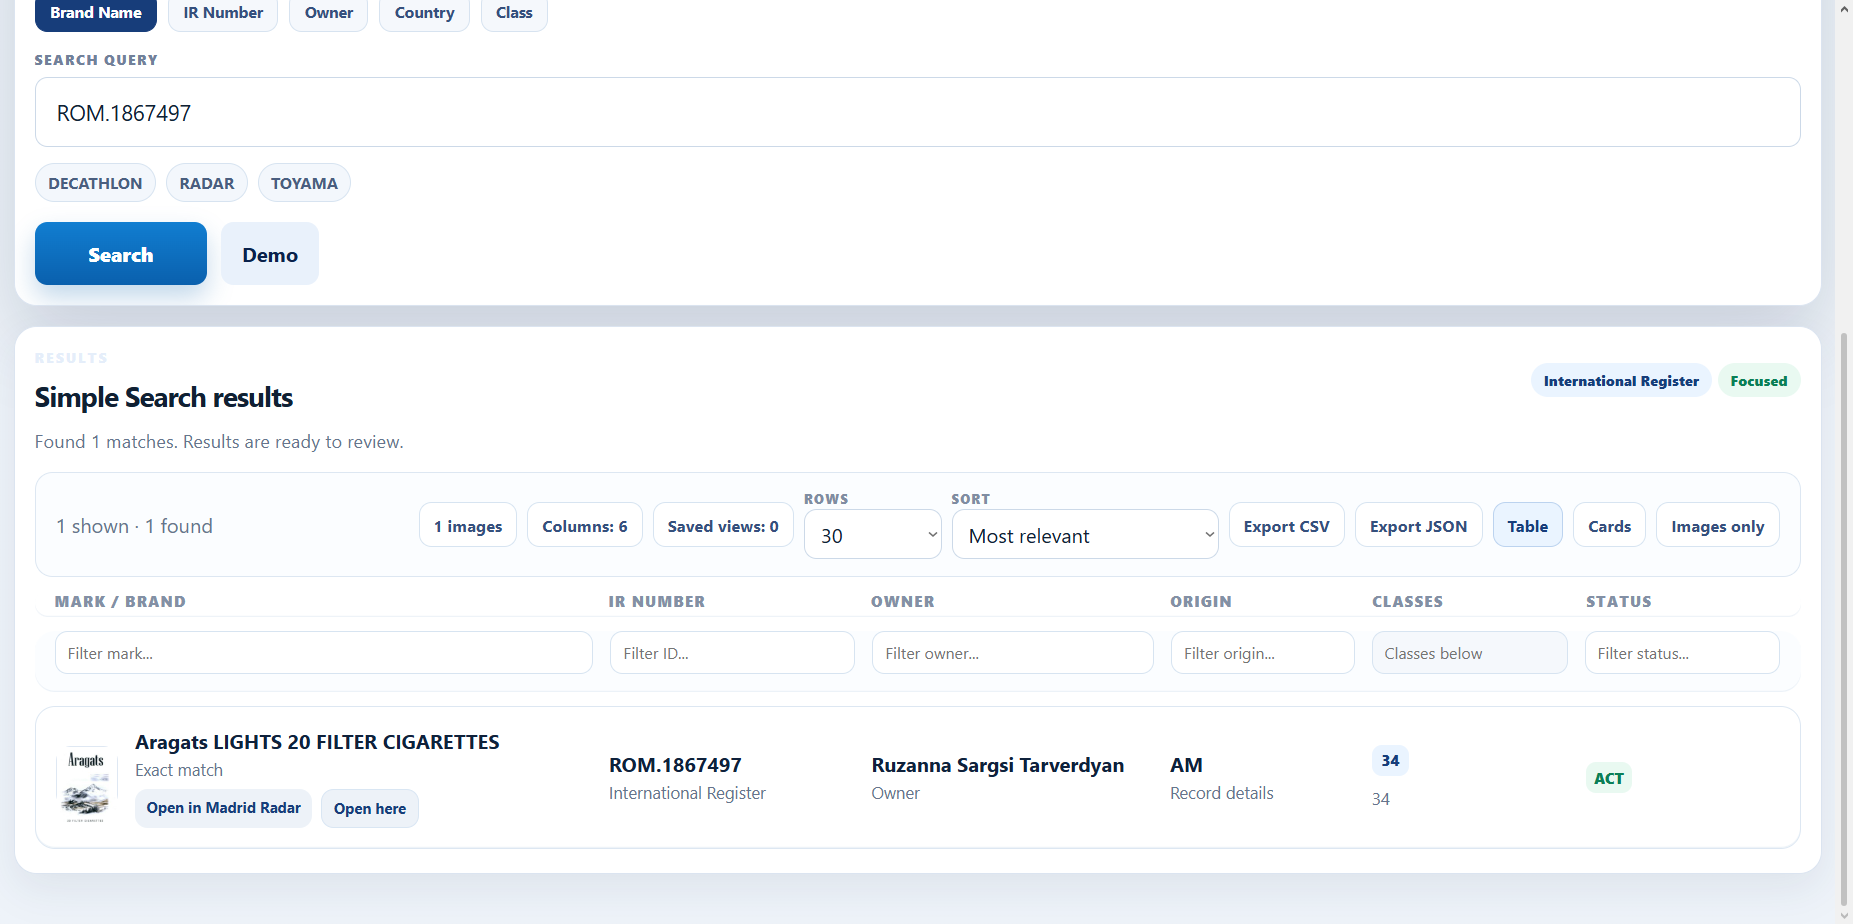Viewport: 1853px width, 924px height.
Task: Click class badge 34
Action: (x=1390, y=760)
